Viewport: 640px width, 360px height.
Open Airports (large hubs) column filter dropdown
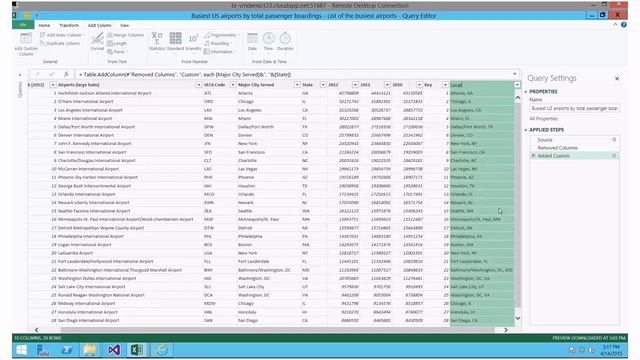198,85
